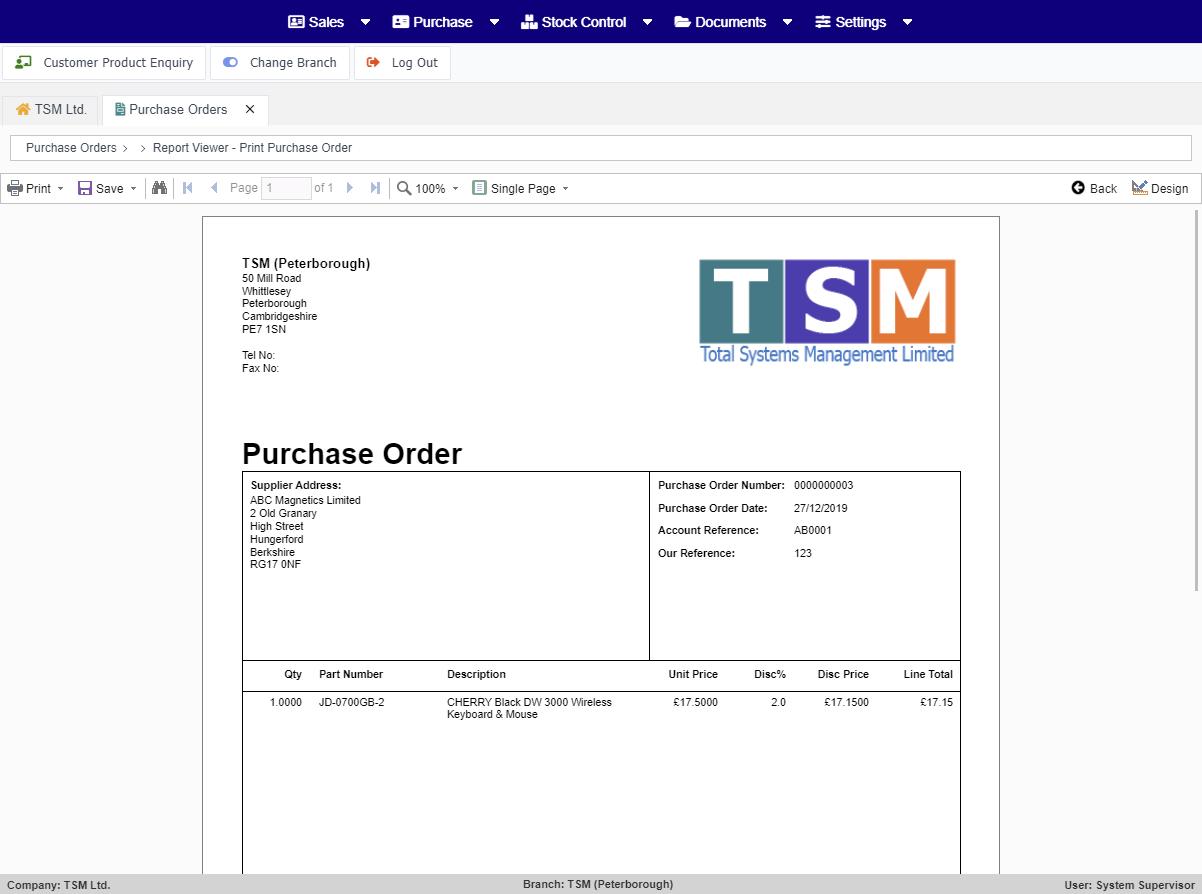Go to the previous page

coord(214,188)
